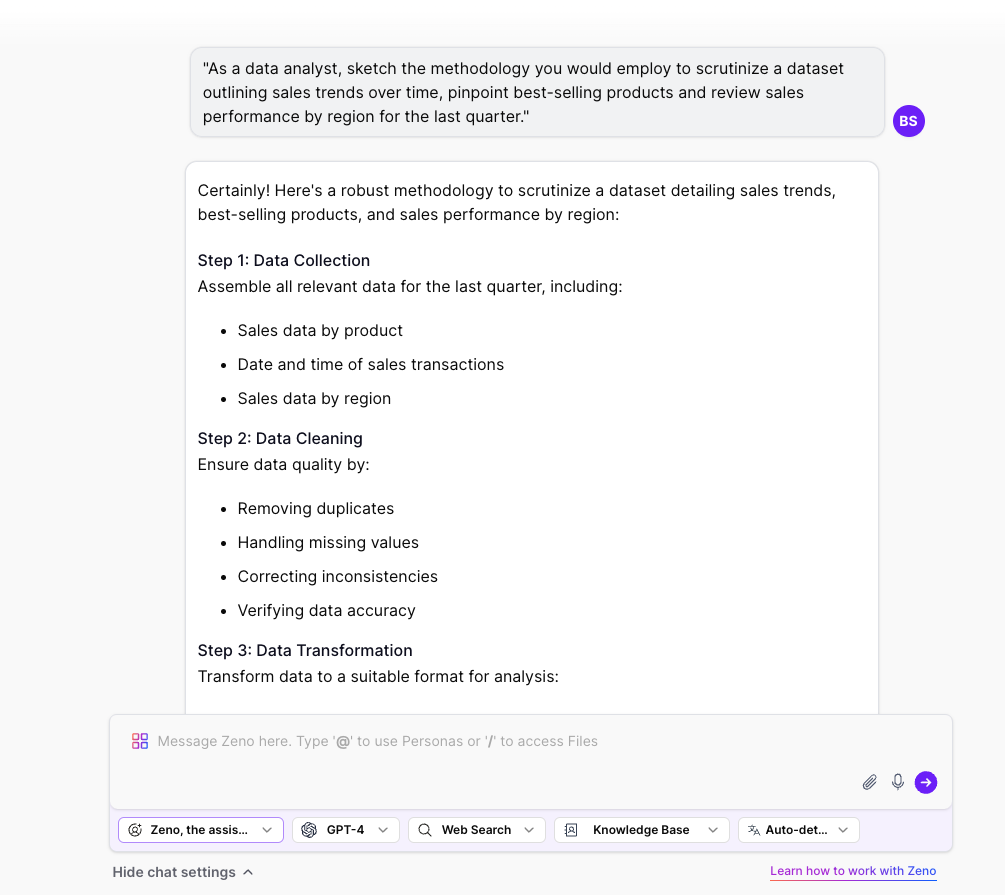Select the paperclip attachment icon
The image size is (1005, 895).
pyautogui.click(x=869, y=782)
